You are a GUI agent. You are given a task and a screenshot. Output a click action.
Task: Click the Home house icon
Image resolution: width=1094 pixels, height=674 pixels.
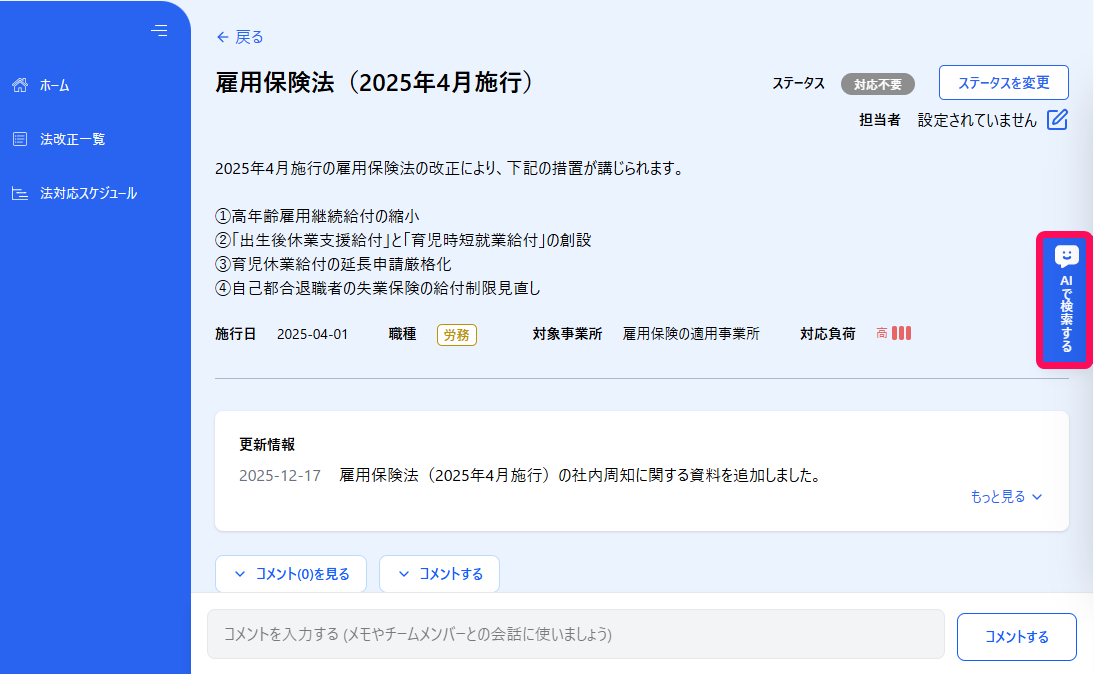[20, 85]
